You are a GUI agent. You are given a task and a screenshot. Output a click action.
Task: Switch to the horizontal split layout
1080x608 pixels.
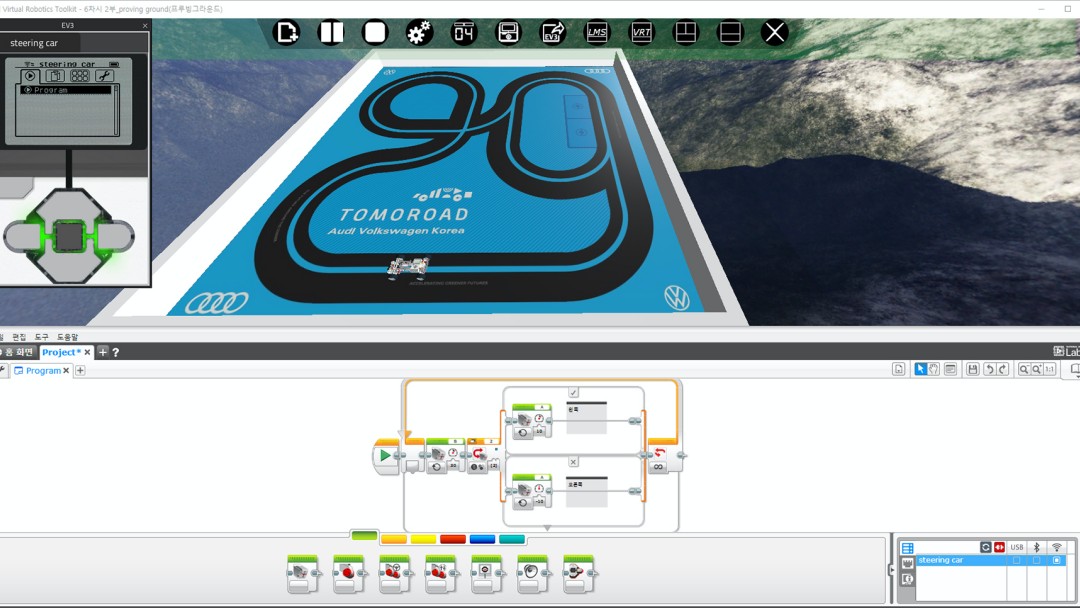730,32
